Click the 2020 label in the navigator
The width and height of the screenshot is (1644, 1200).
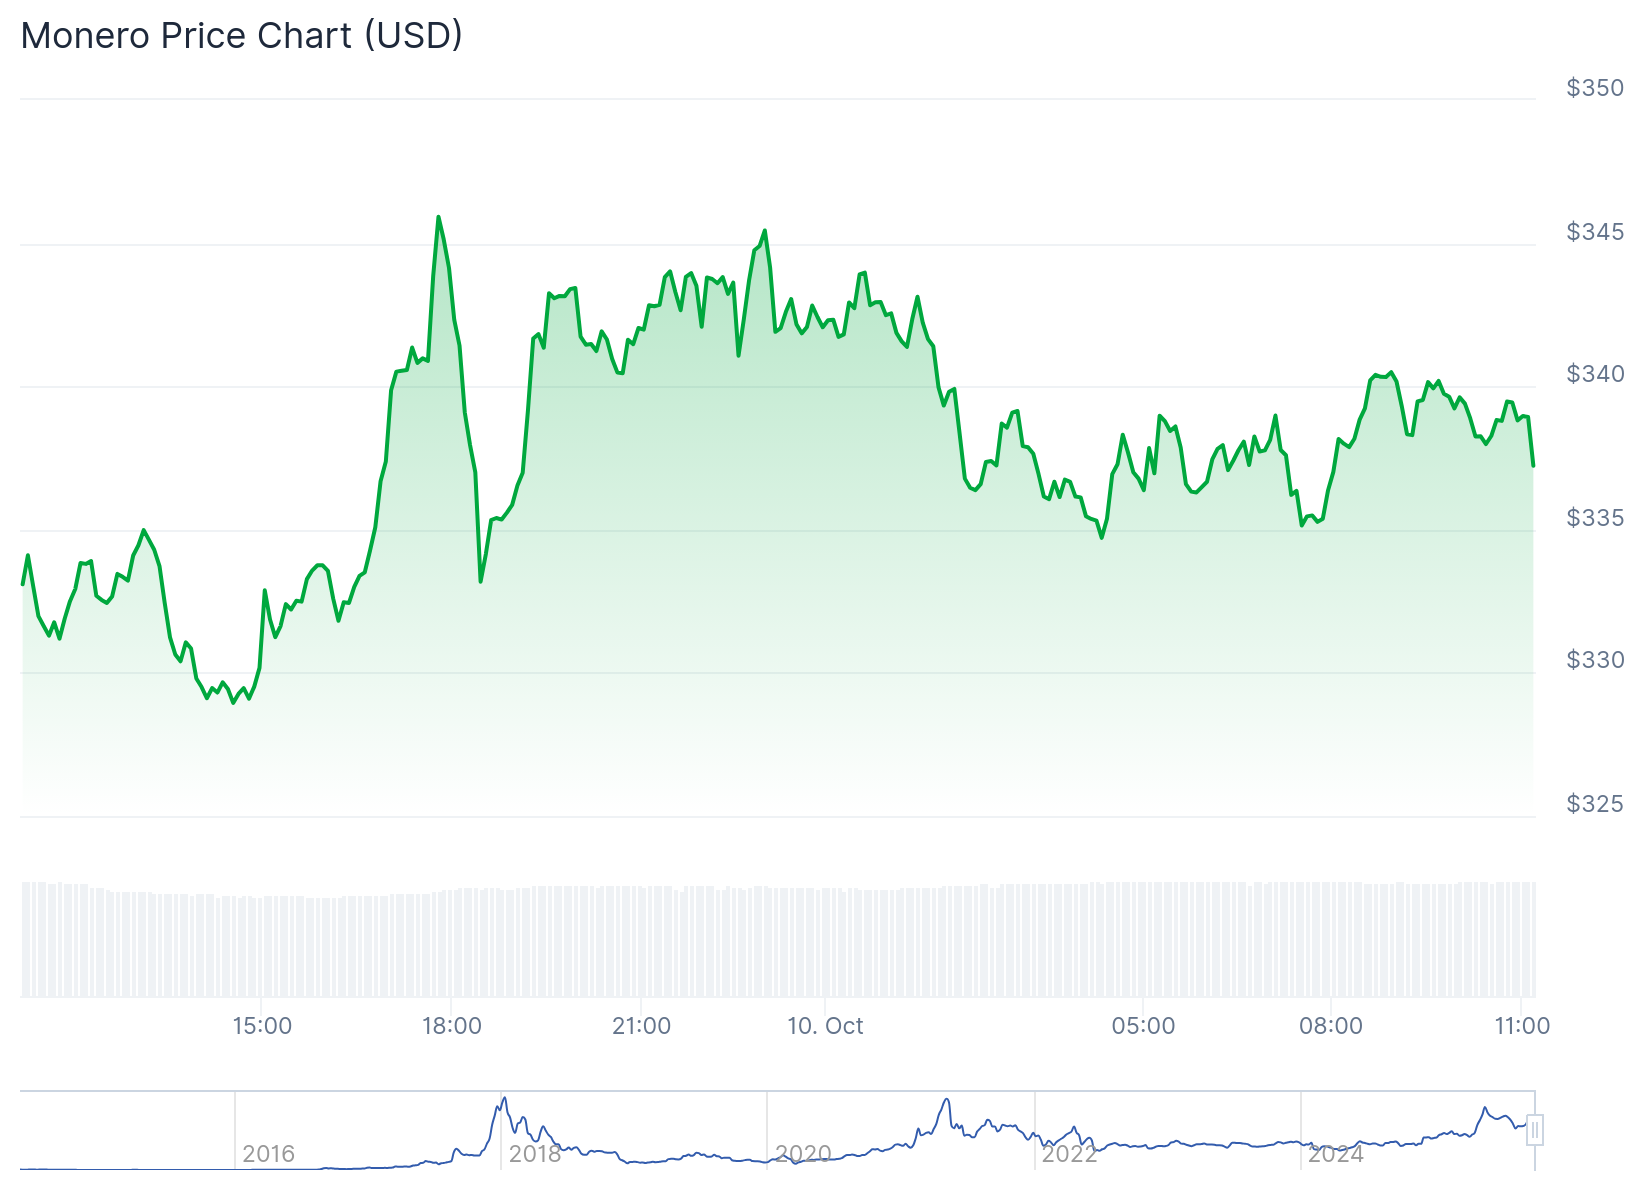tap(803, 1154)
